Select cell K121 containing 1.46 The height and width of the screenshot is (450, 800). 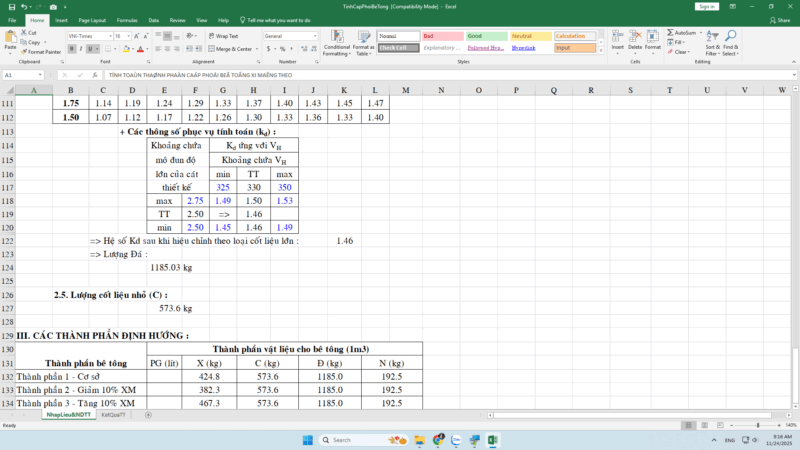(345, 241)
